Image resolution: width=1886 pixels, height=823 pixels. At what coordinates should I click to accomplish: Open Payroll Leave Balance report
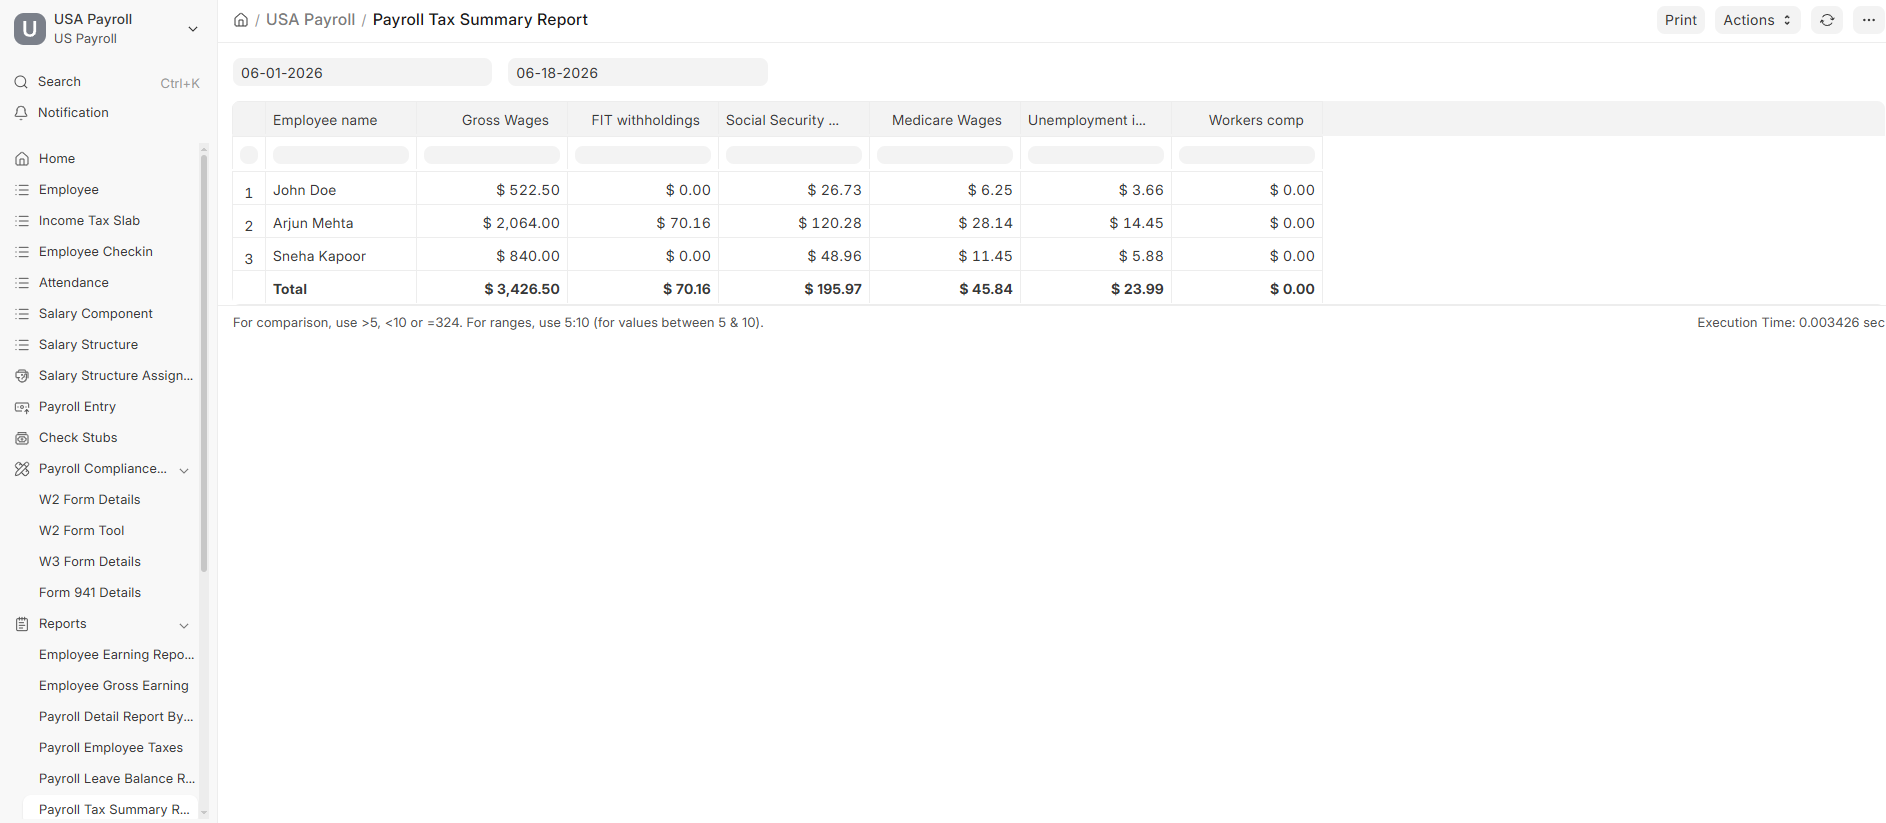(x=117, y=779)
